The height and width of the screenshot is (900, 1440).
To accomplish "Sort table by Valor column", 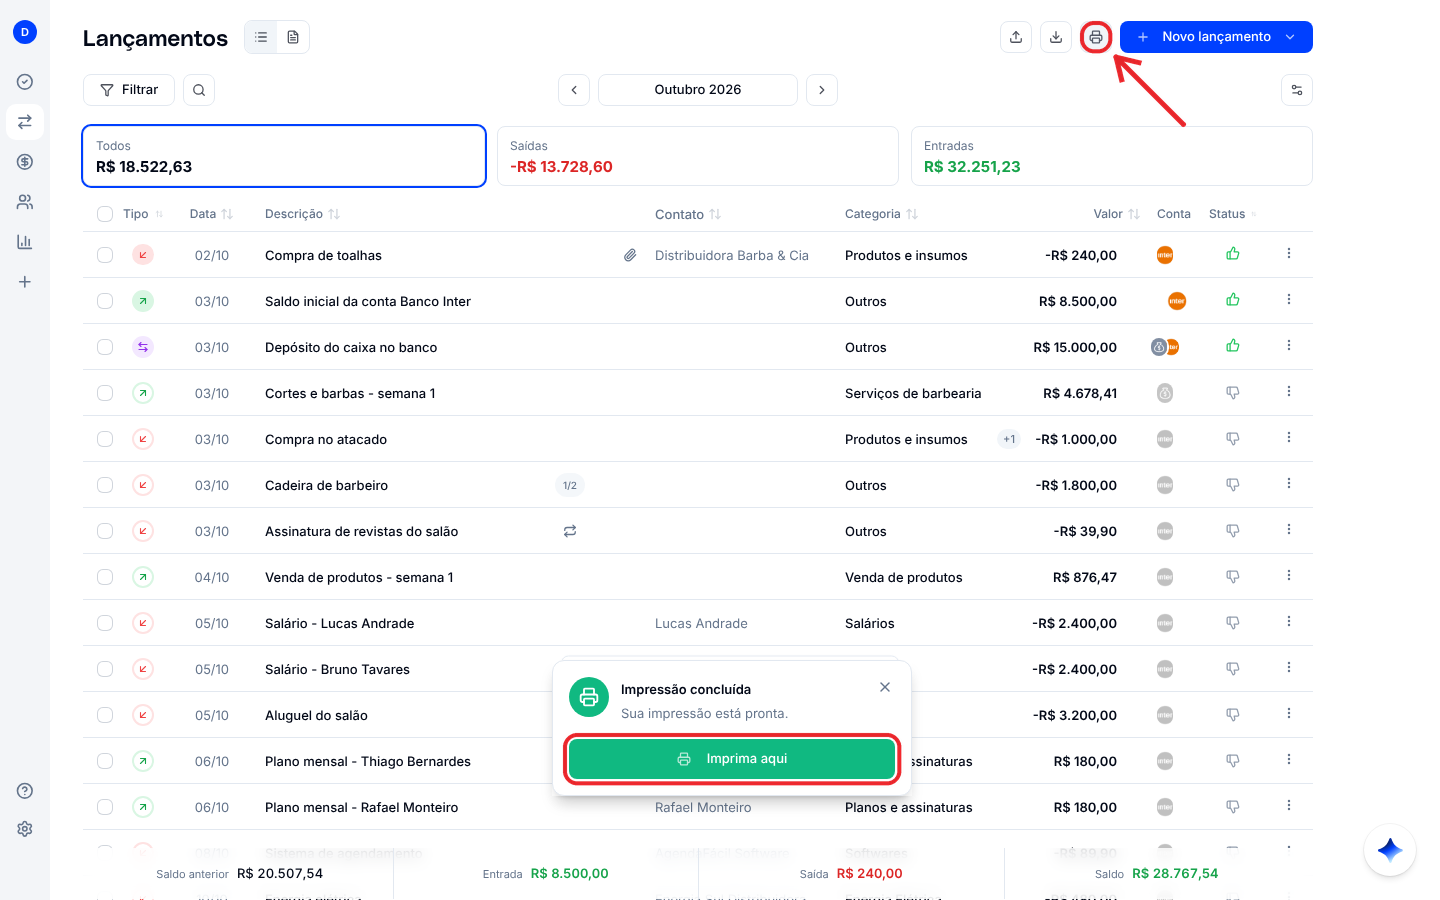I will 1116,214.
